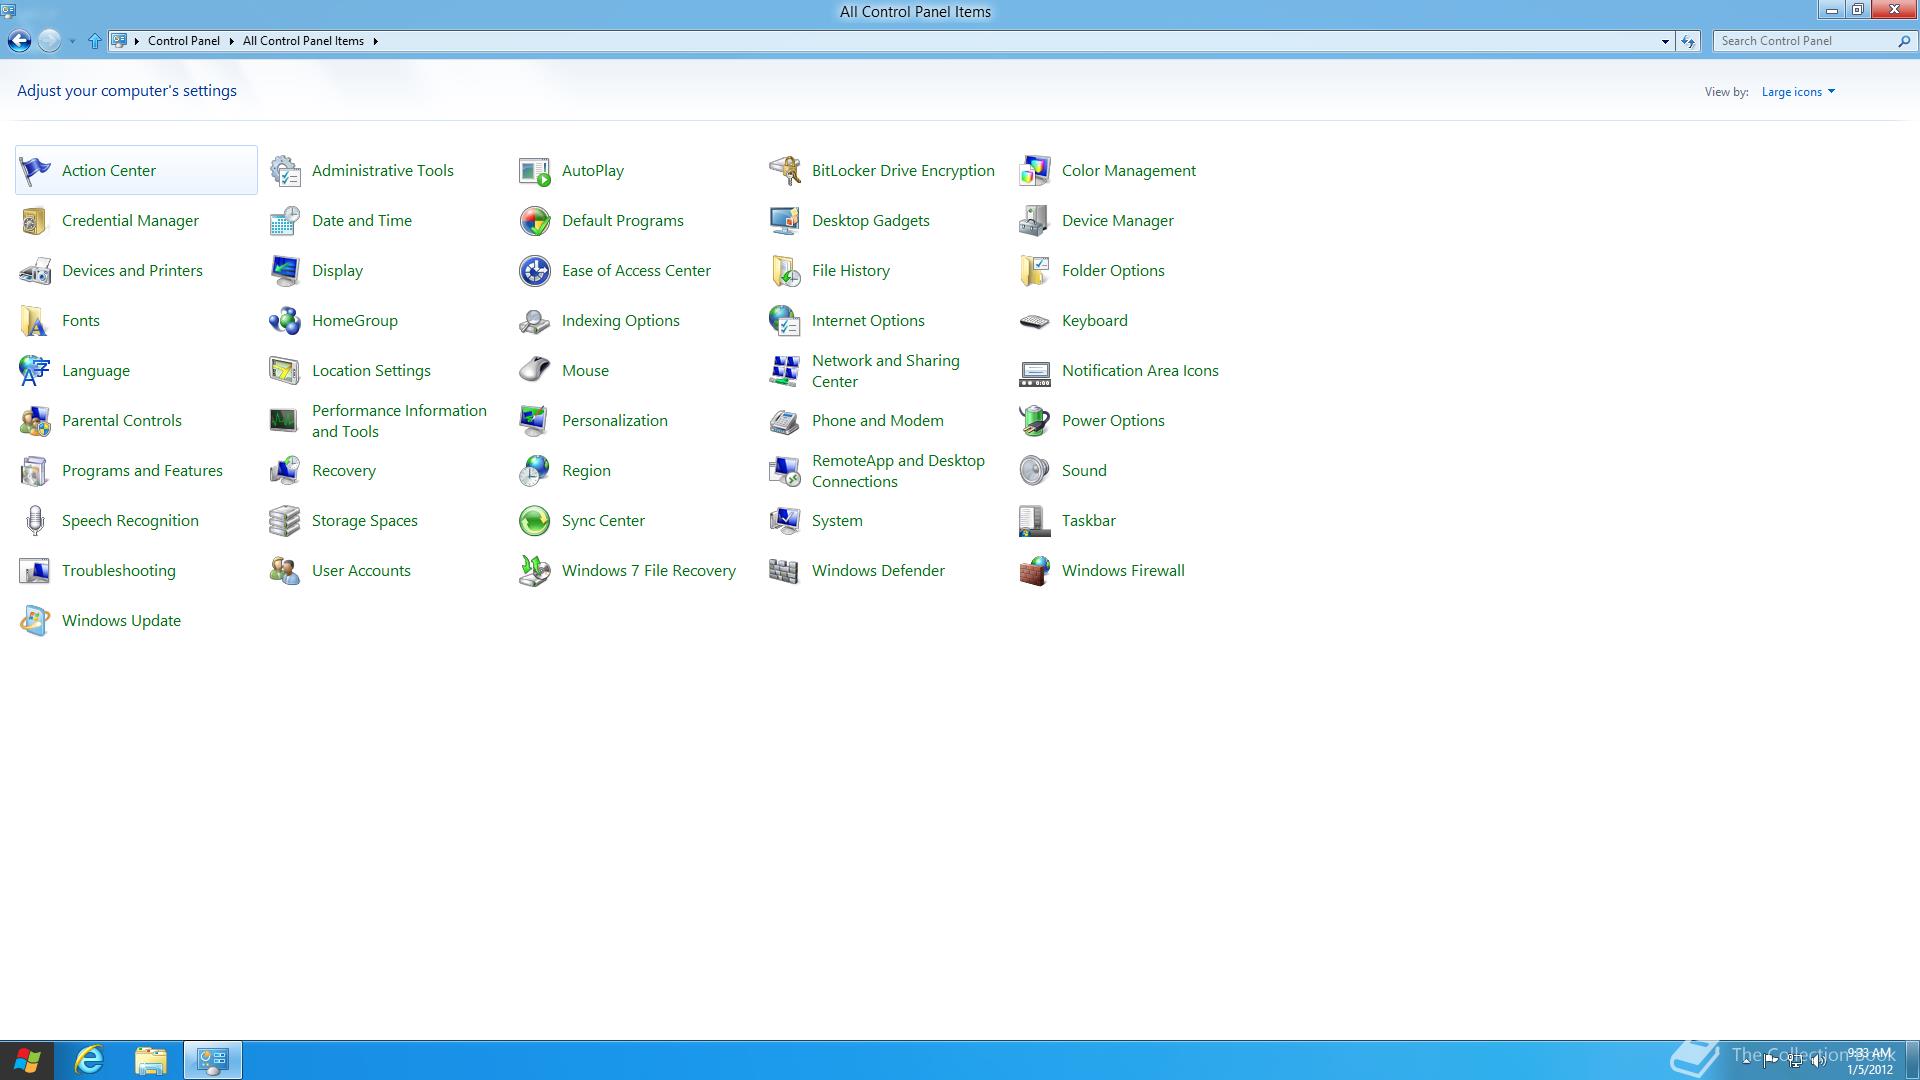Open the Taskbar settings link
Viewport: 1920px width, 1080px height.
(1088, 521)
